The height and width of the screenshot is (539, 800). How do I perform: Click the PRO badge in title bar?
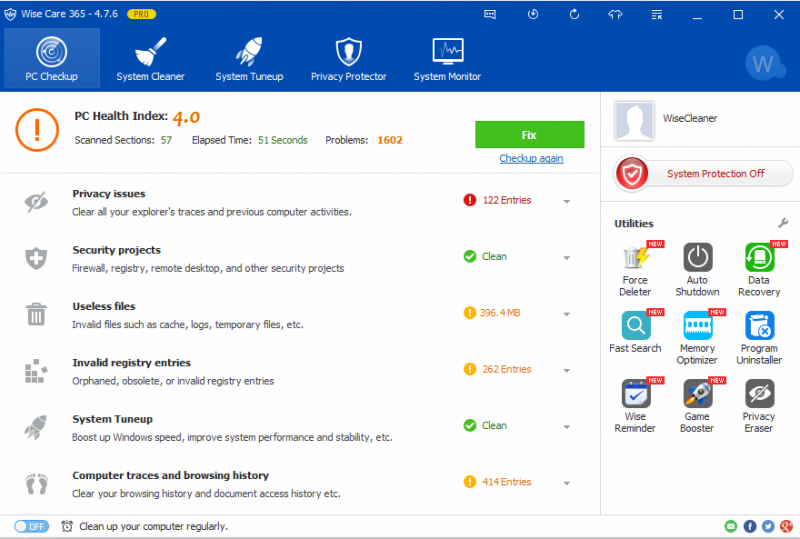click(141, 14)
